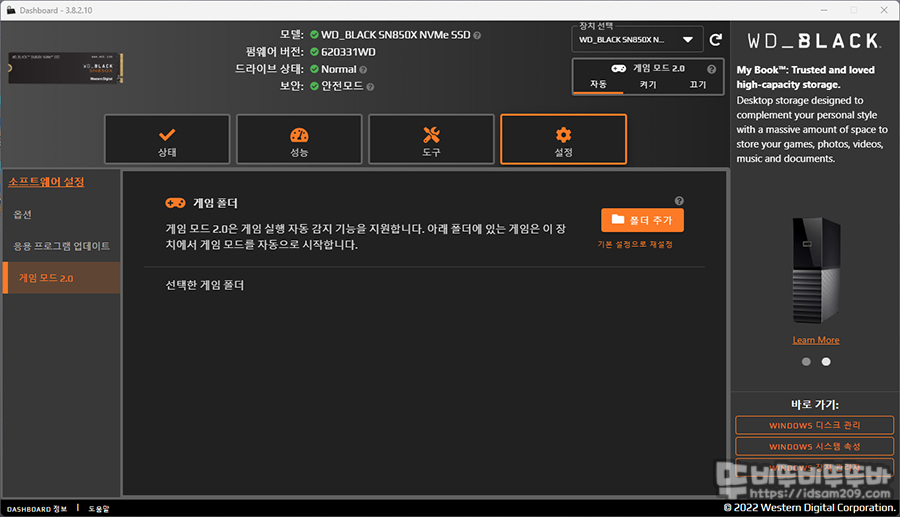Viewport: 900px width, 517px height.
Task: Open the 성능 performance tab
Action: pyautogui.click(x=299, y=139)
